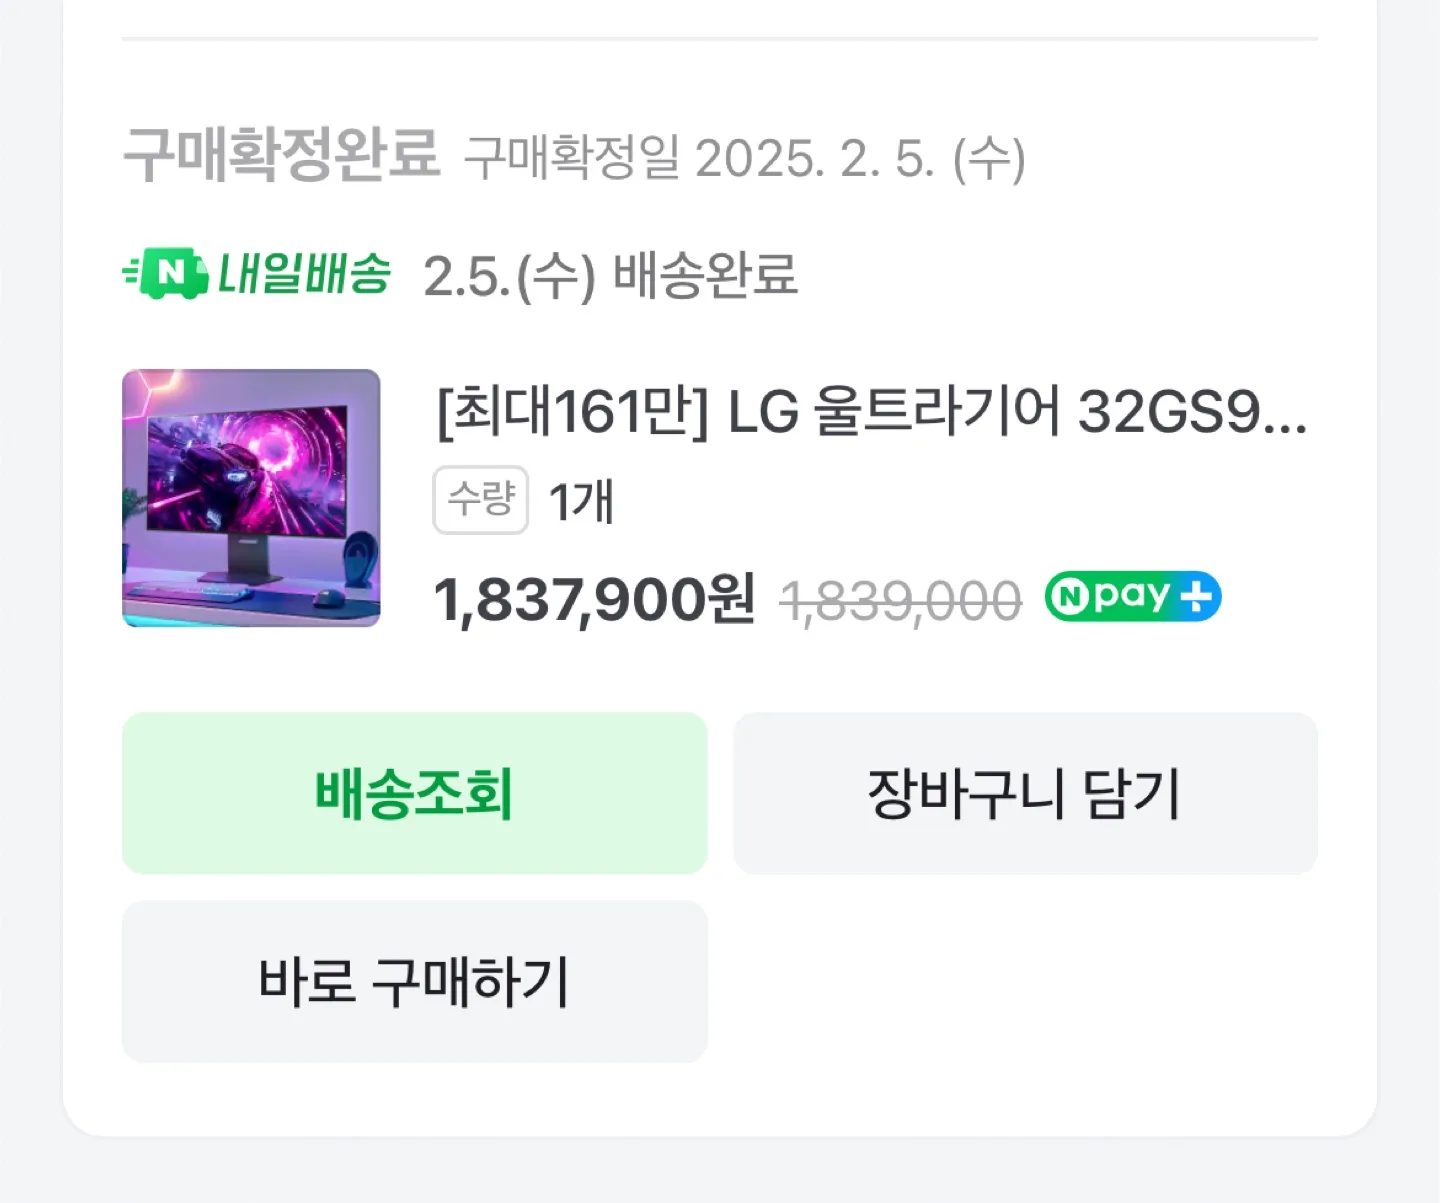The width and height of the screenshot is (1440, 1203).
Task: Tap the crossed-out 1,839,000 original price
Action: point(901,602)
